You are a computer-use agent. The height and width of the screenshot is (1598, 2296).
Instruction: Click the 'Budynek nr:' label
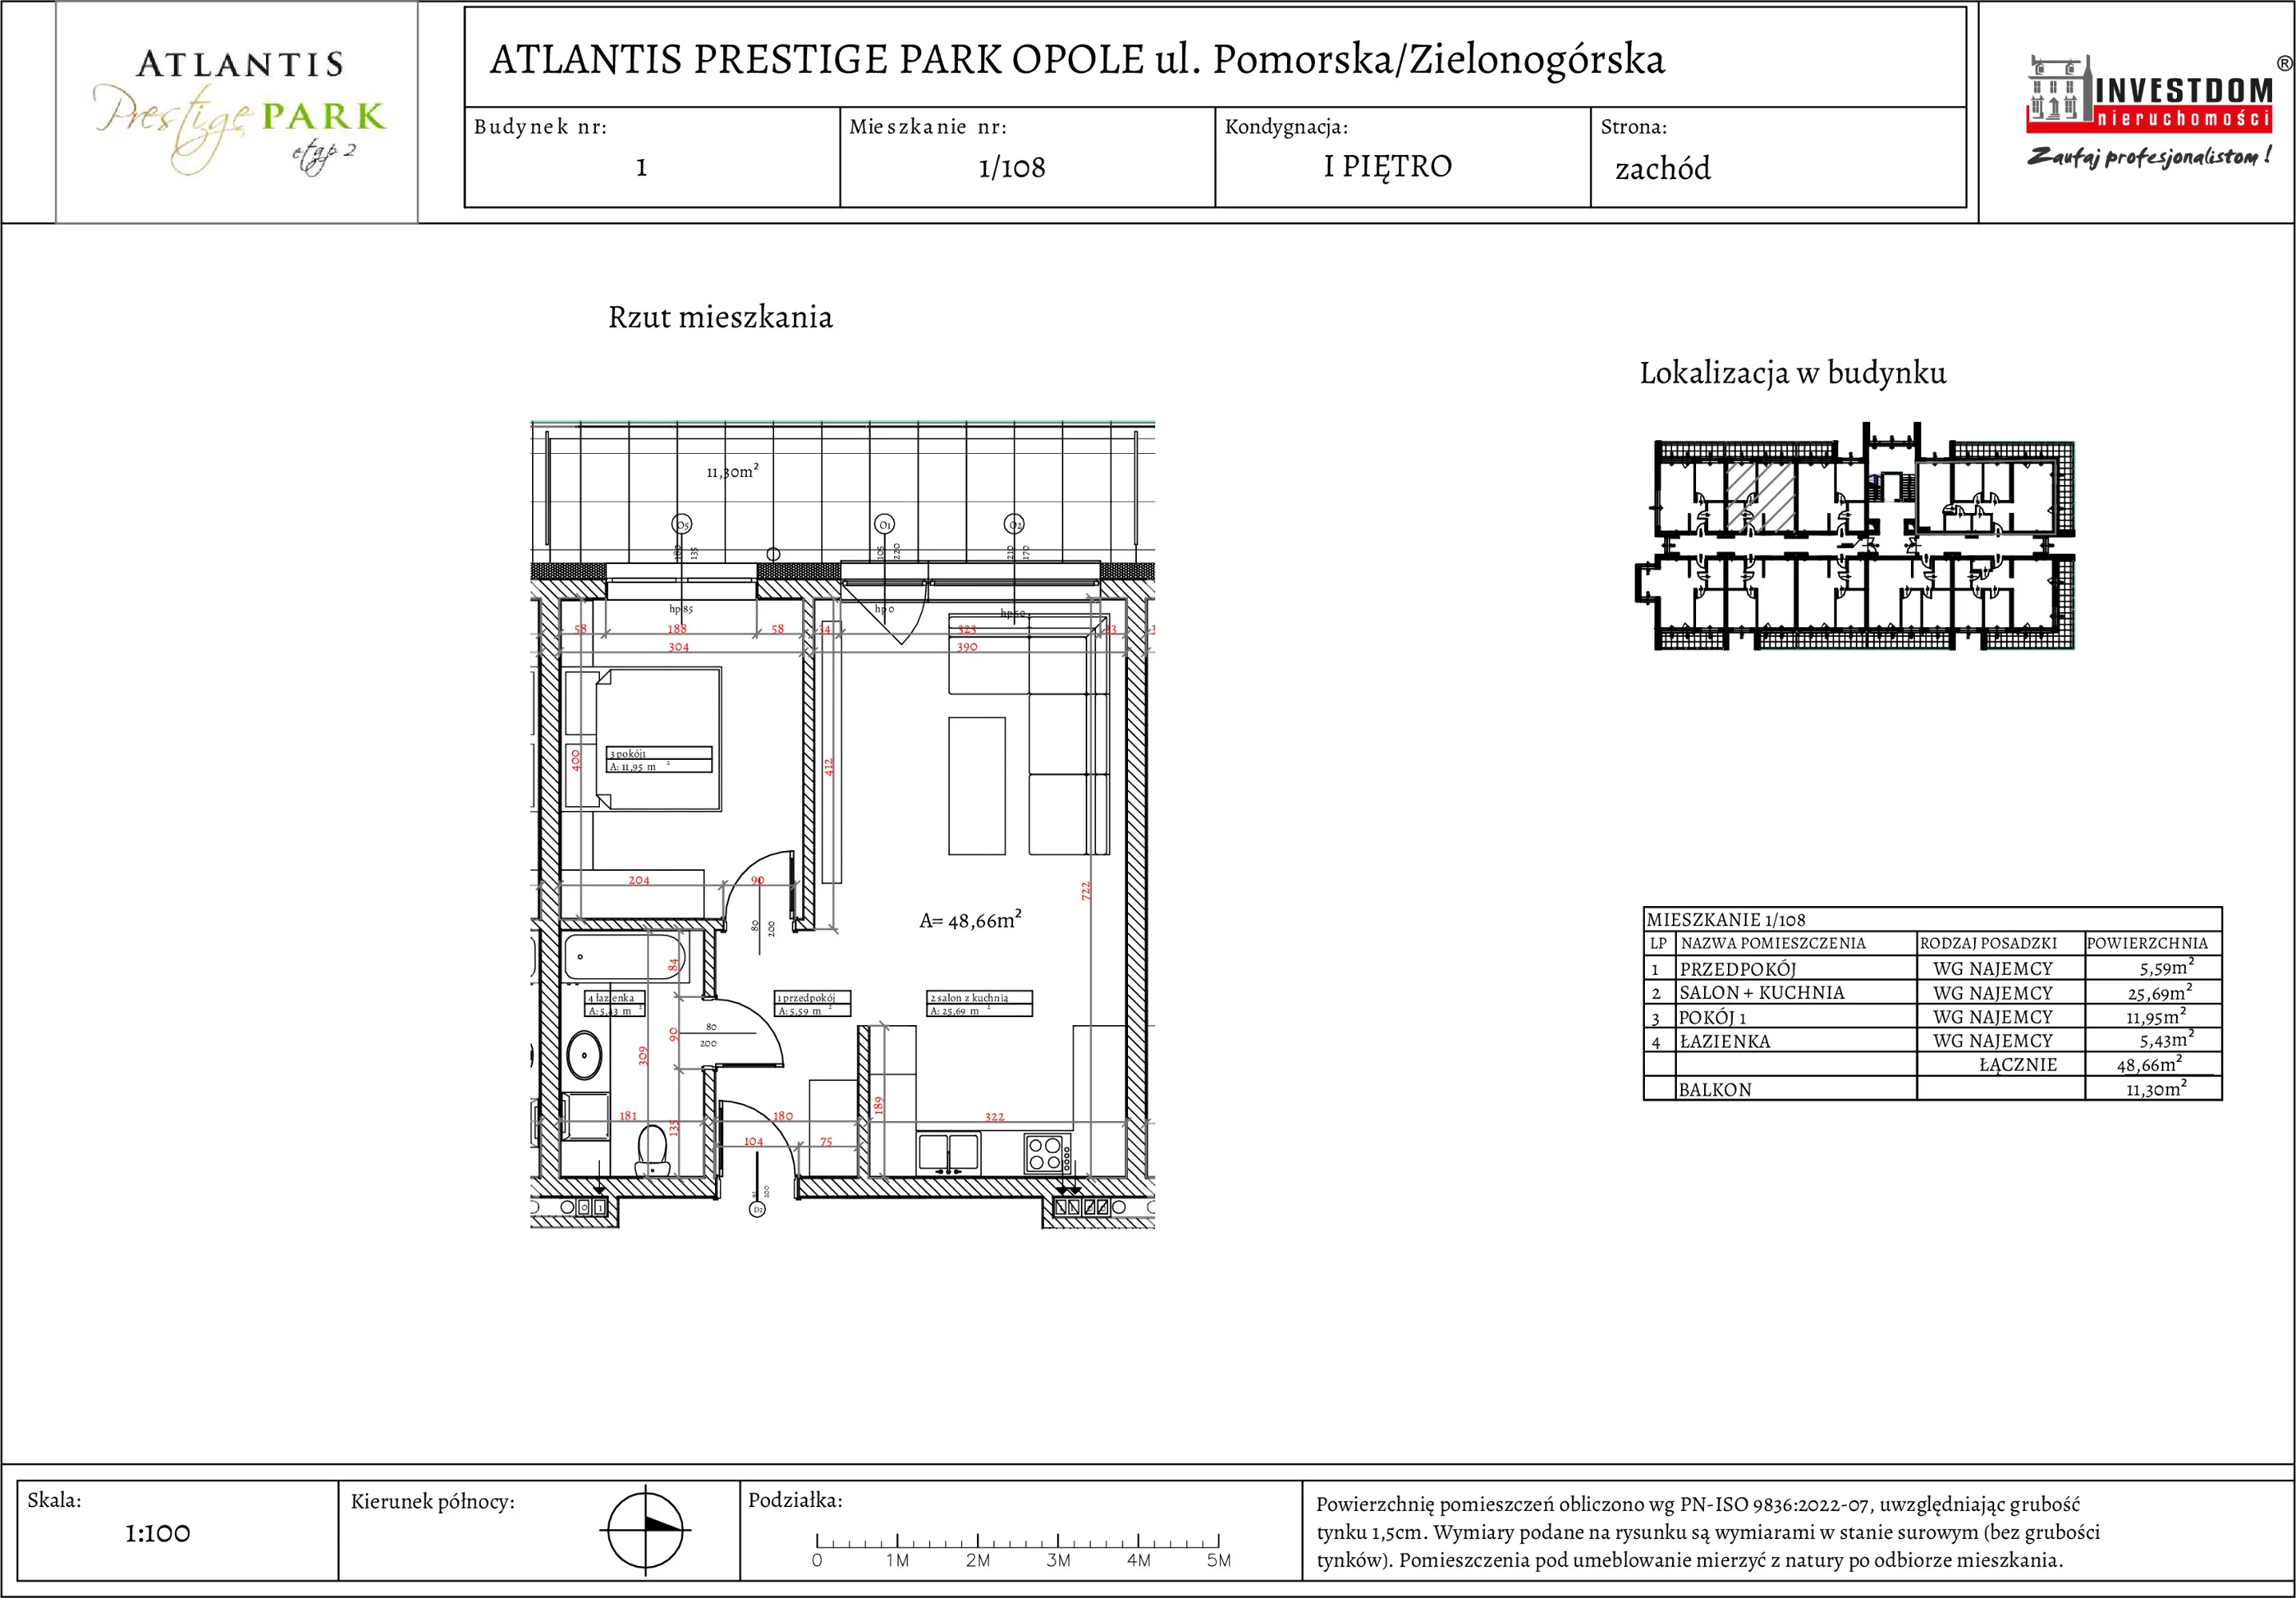tap(541, 127)
